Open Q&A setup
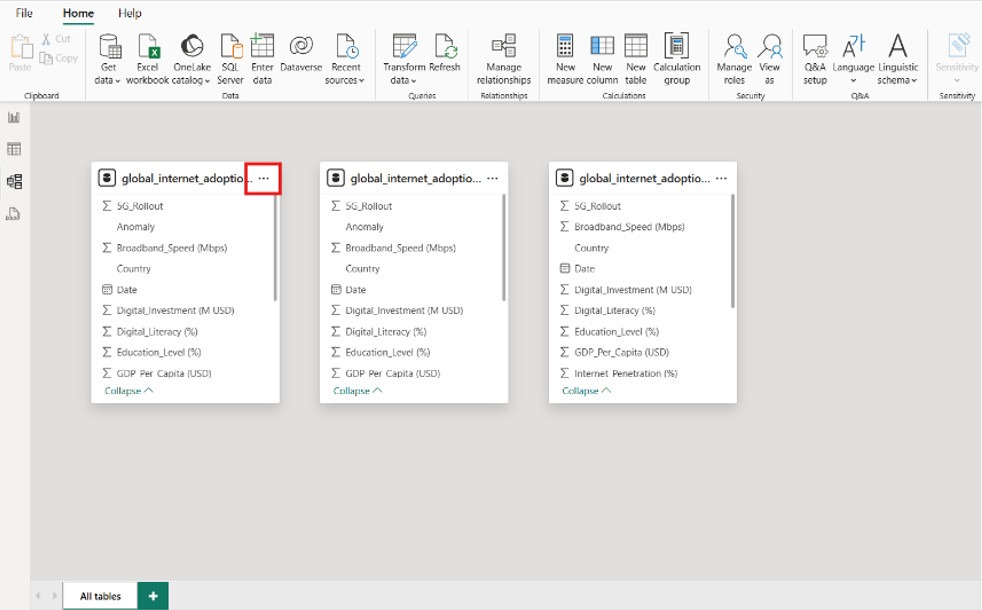982x610 pixels. [x=815, y=57]
